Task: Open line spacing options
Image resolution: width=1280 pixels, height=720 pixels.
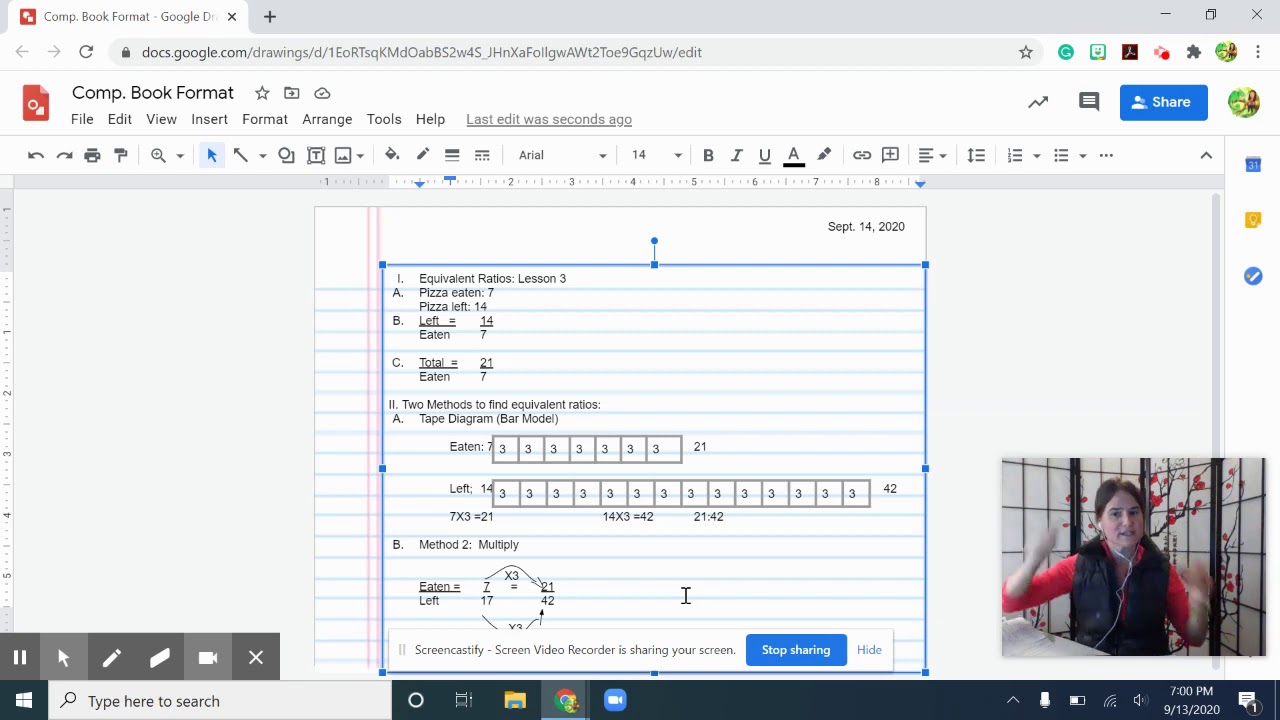Action: [x=976, y=155]
